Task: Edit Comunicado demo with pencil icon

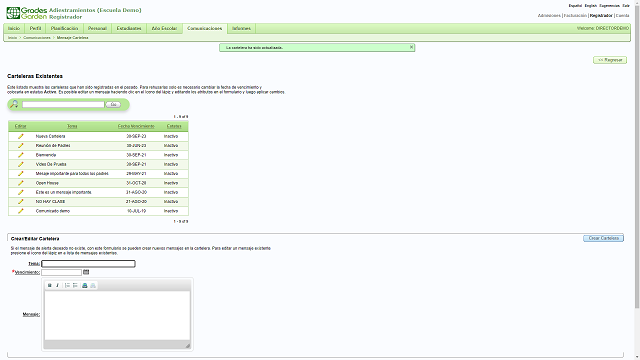Action: 21,211
